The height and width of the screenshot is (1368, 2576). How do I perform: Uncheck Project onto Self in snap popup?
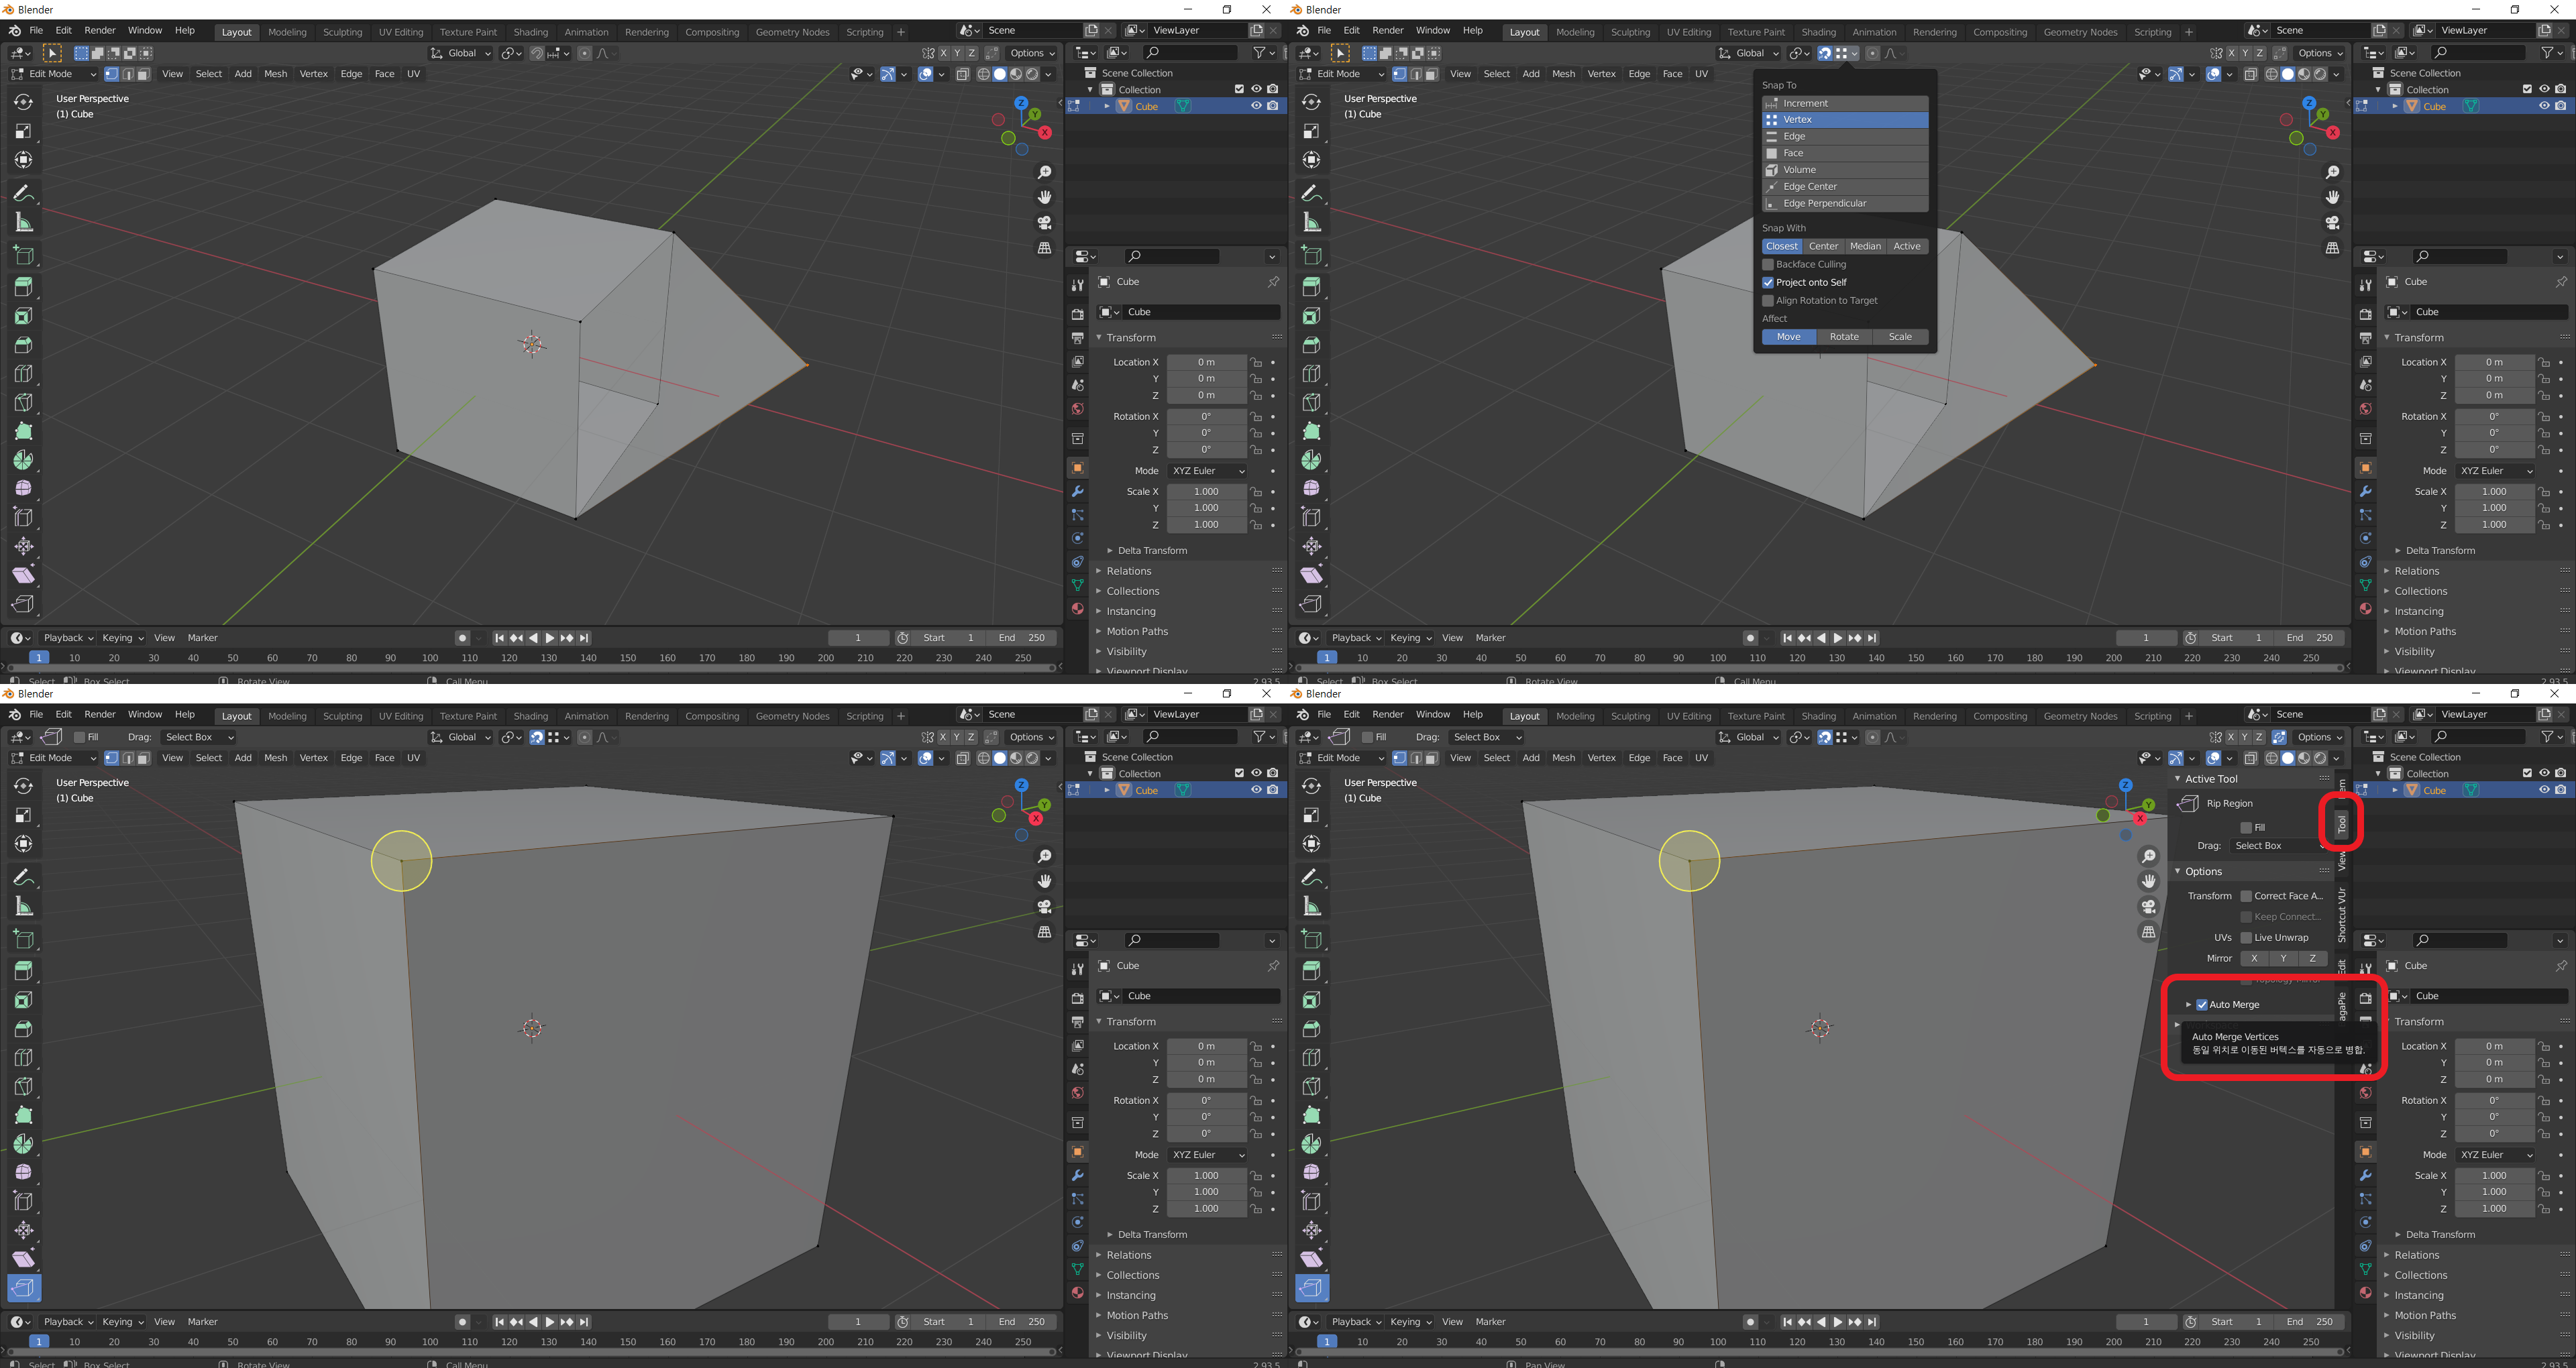[1768, 282]
